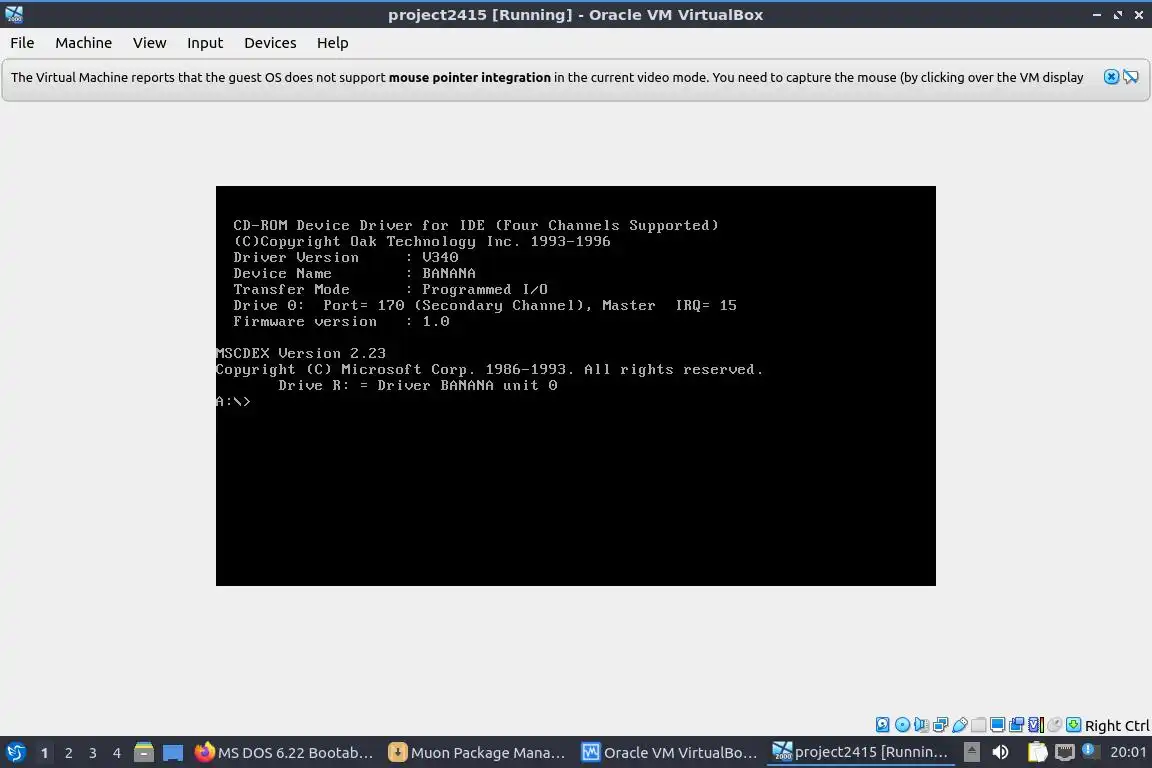Screen dimensions: 1152x768
Task: Open the Machine menu
Action: [x=84, y=43]
